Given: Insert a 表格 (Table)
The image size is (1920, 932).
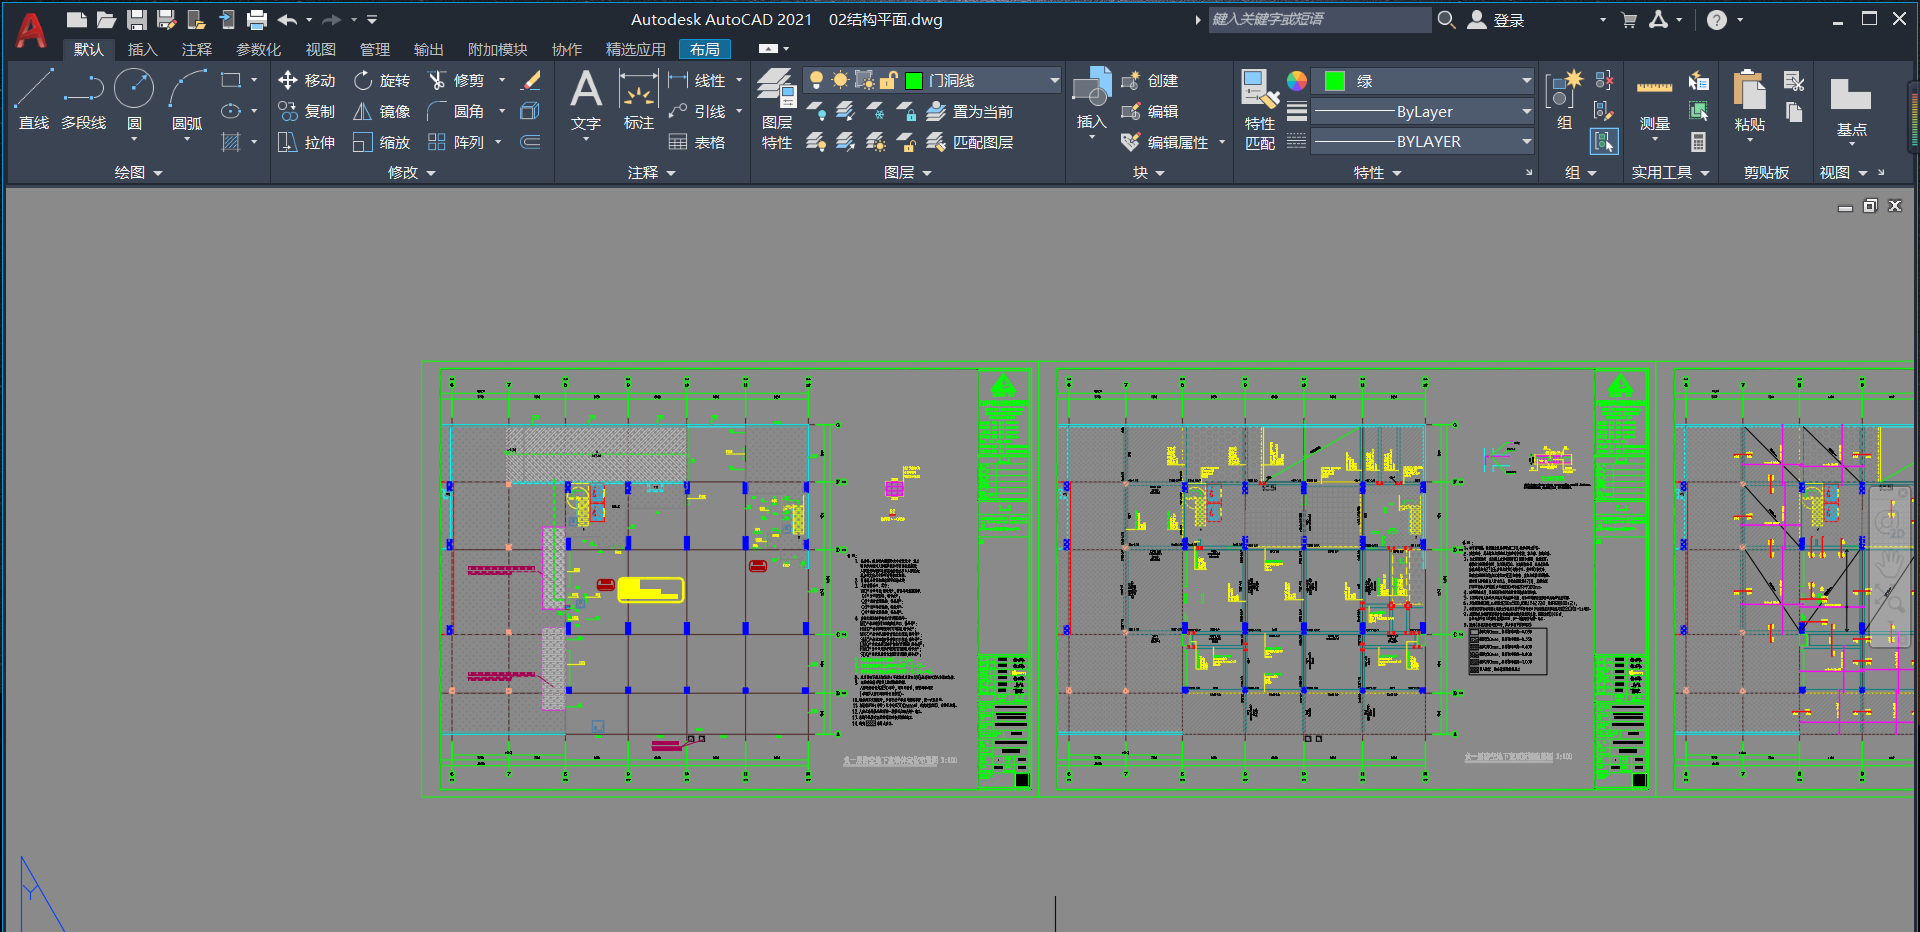Looking at the screenshot, I should [697, 142].
